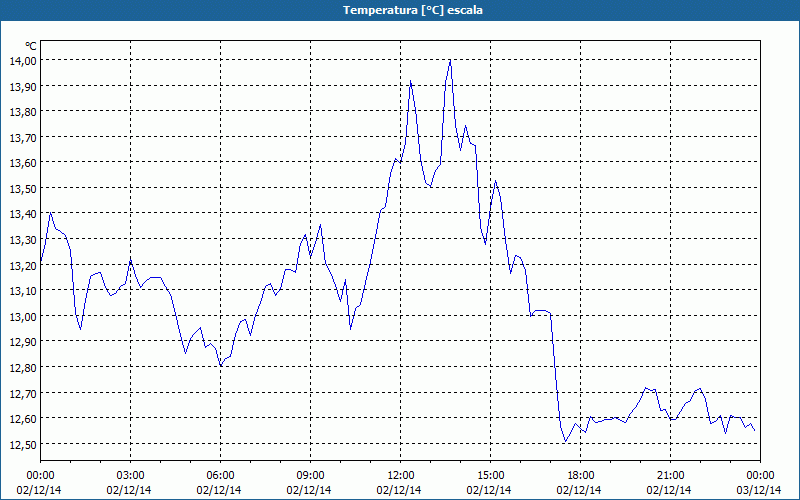Click the 09:00 time axis label
The image size is (800, 500).
click(x=310, y=476)
